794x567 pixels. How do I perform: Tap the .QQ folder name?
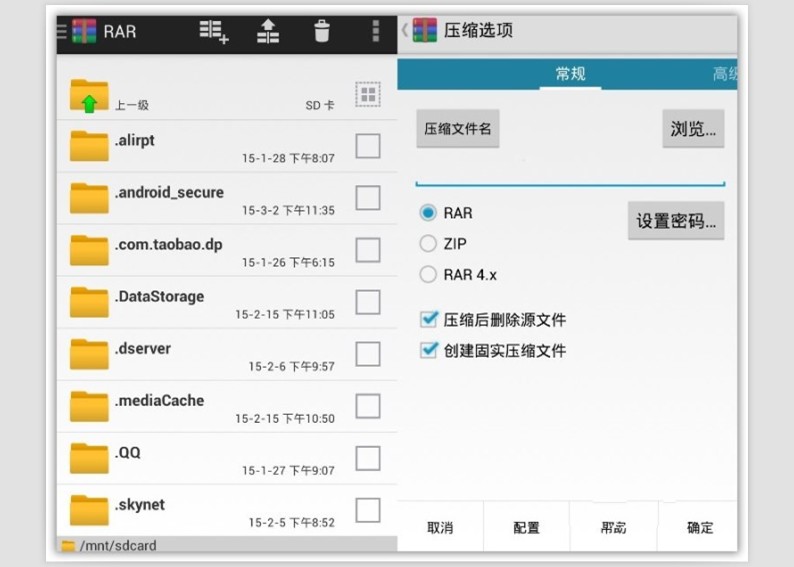tap(128, 453)
